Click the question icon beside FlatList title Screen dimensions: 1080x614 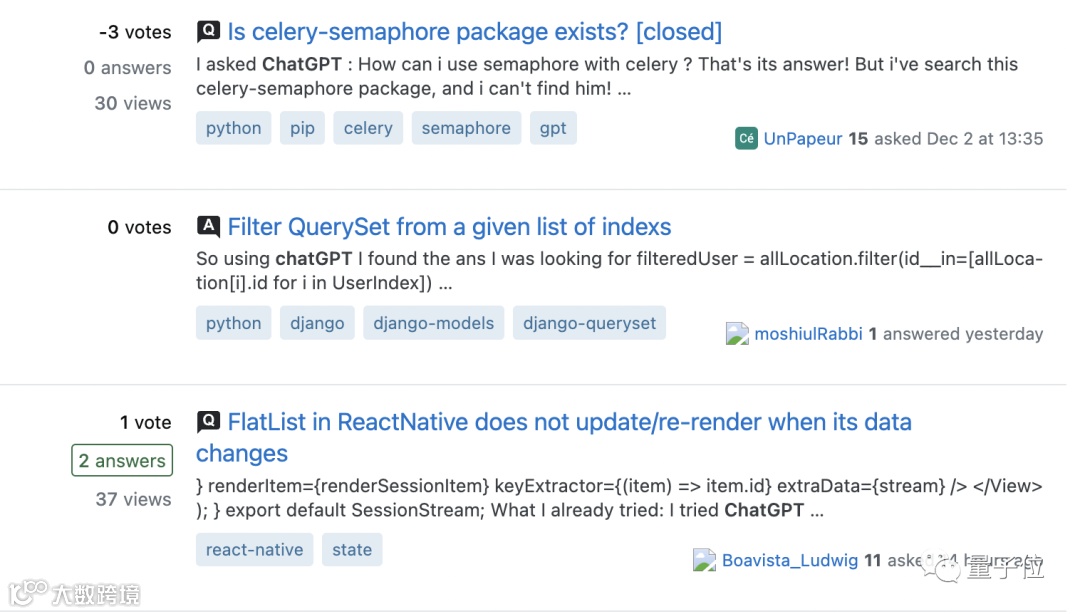click(x=208, y=421)
